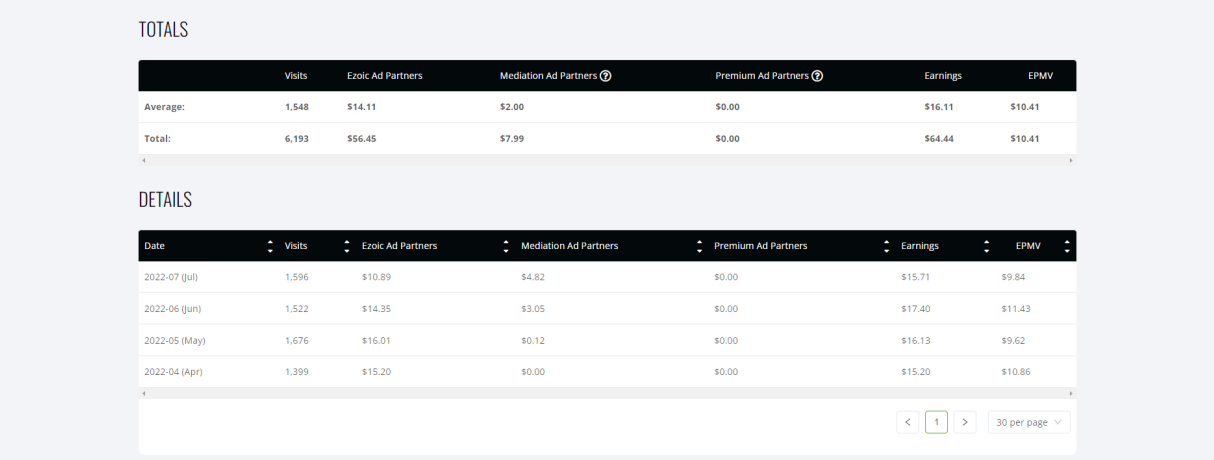The width and height of the screenshot is (1214, 460).
Task: Click Ezoic average value $14.11
Action: coord(361,107)
